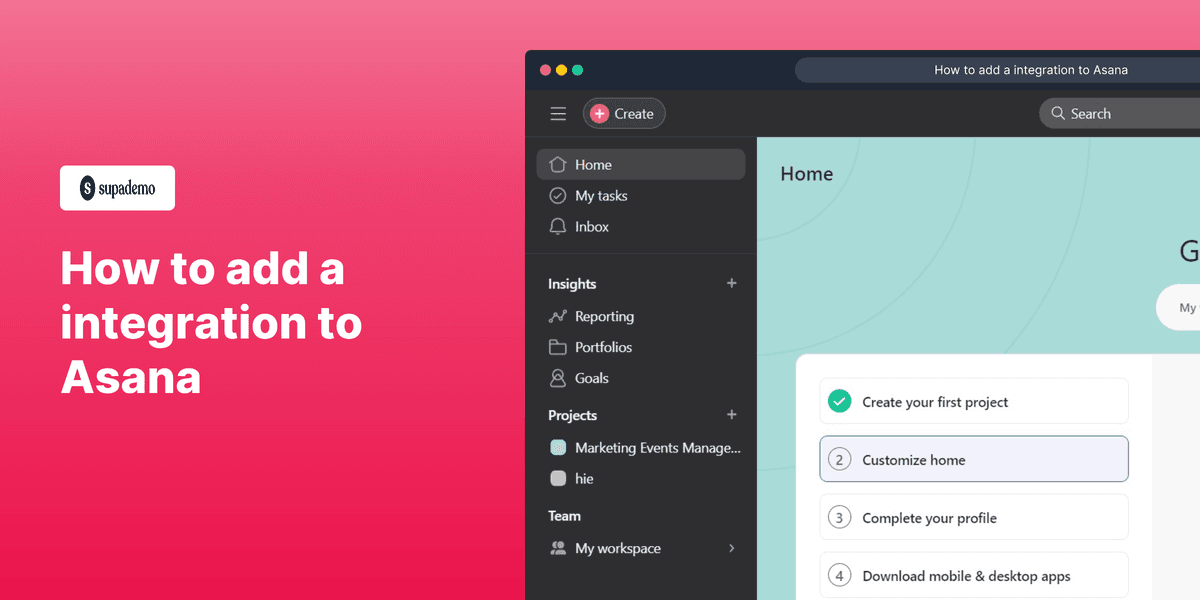
Task: Open the Home icon in sidebar
Action: click(558, 164)
